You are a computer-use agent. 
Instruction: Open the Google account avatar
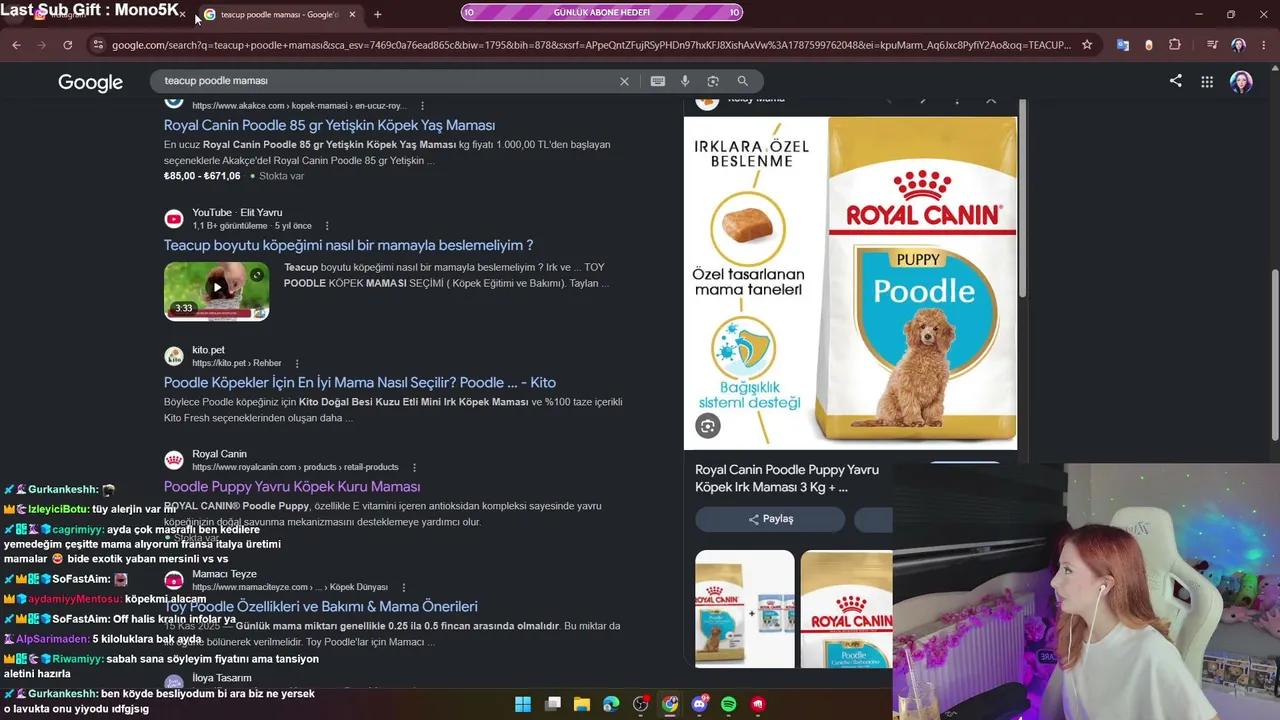coord(1241,82)
